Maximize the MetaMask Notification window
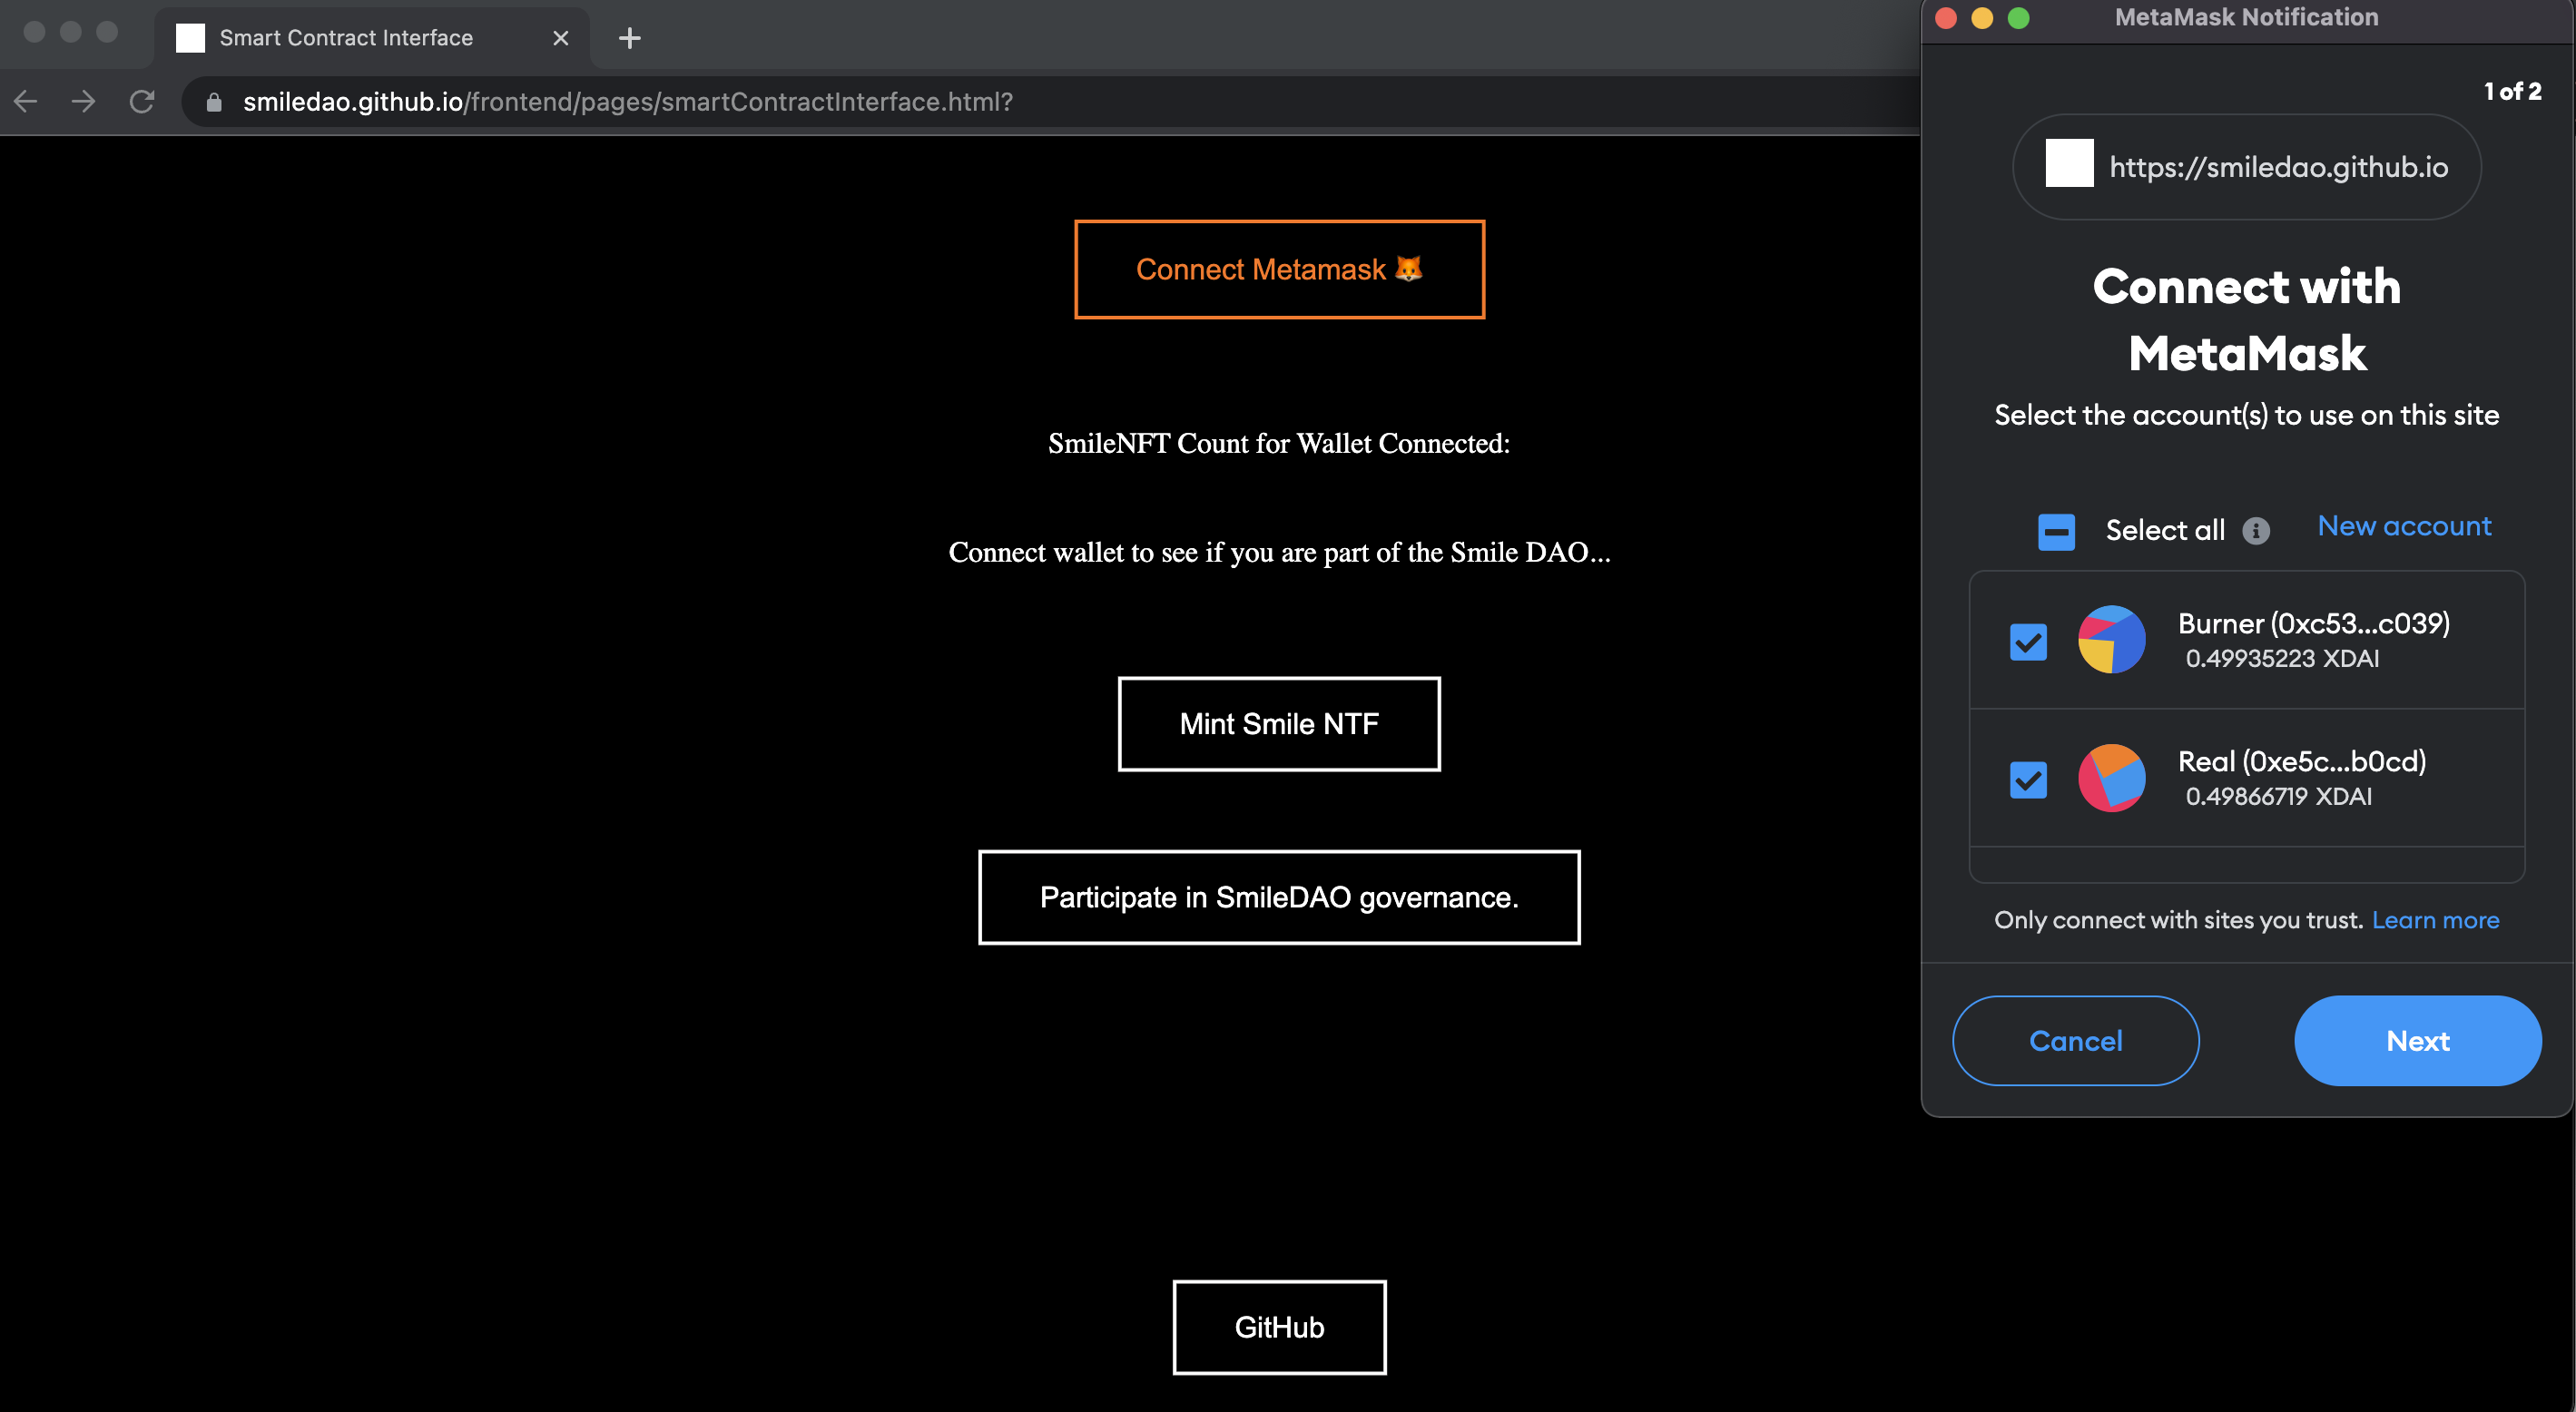Image resolution: width=2576 pixels, height=1412 pixels. [2019, 18]
